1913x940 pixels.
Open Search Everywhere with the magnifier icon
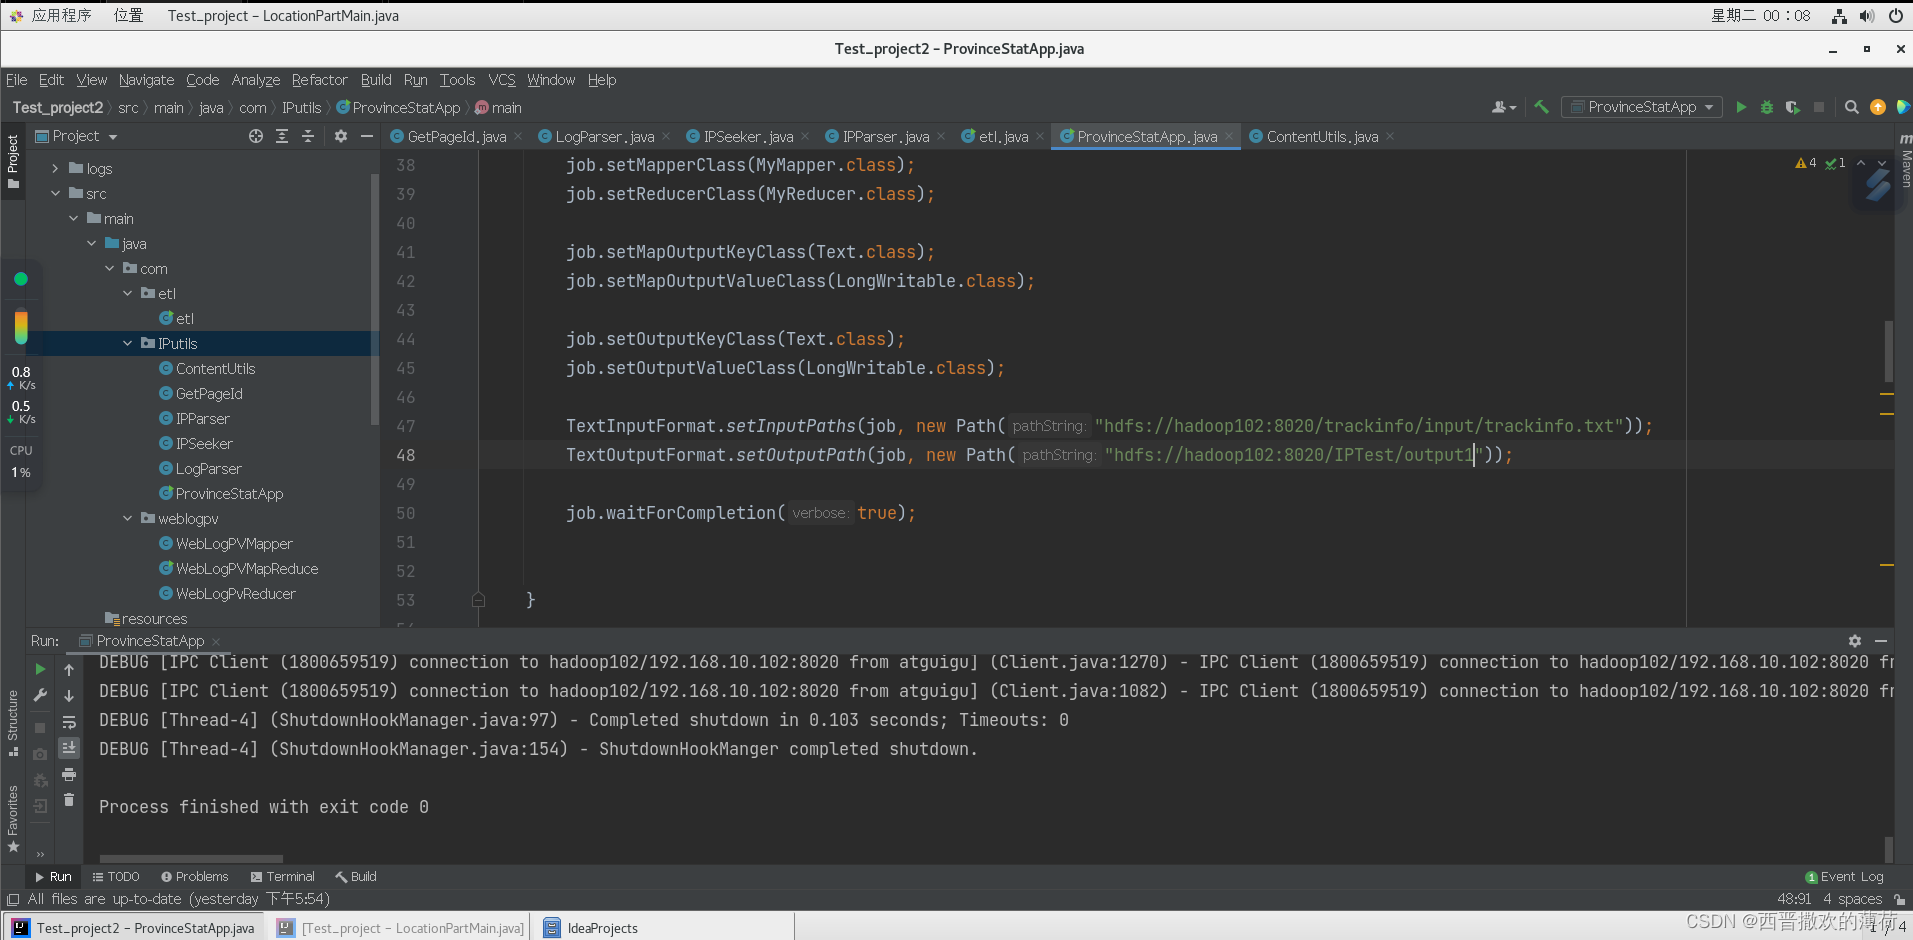pyautogui.click(x=1851, y=107)
